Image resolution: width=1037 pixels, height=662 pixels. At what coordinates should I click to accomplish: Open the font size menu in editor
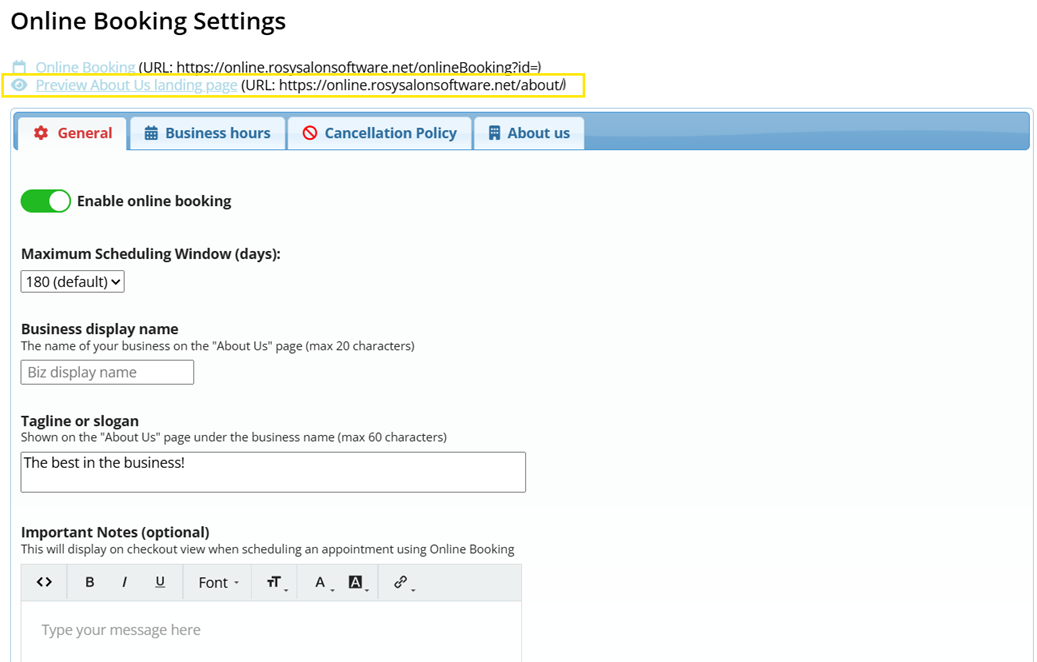[275, 582]
